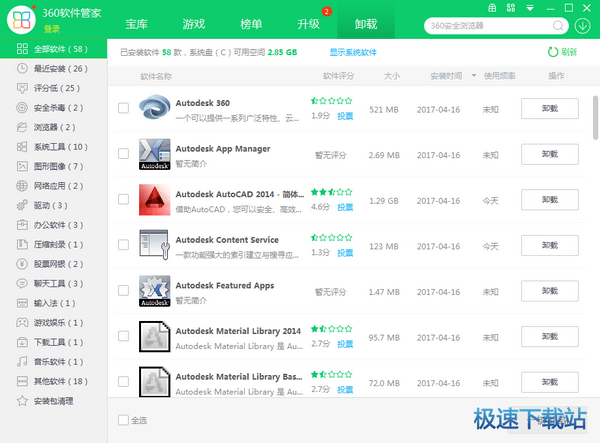The image size is (600, 443).
Task: Select 网络应用 (2) category
Action: click(54, 186)
